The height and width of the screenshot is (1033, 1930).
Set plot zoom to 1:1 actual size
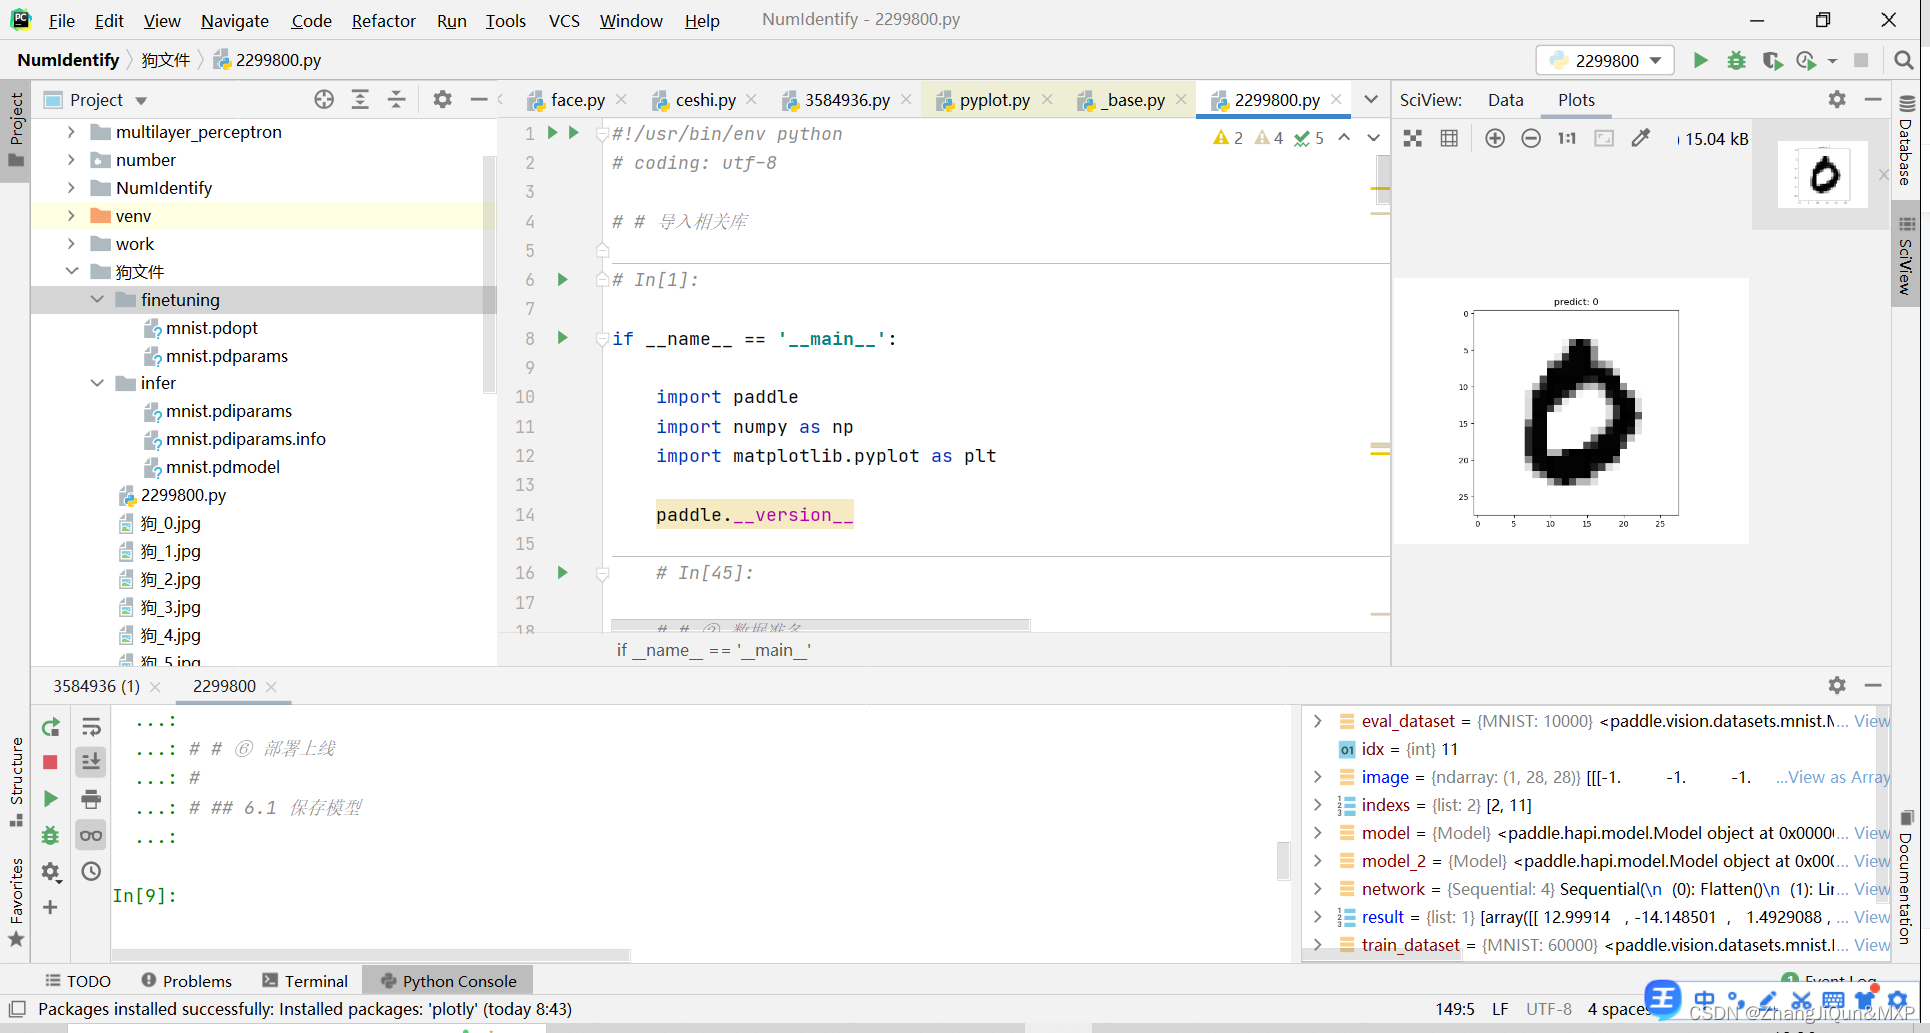click(x=1567, y=138)
